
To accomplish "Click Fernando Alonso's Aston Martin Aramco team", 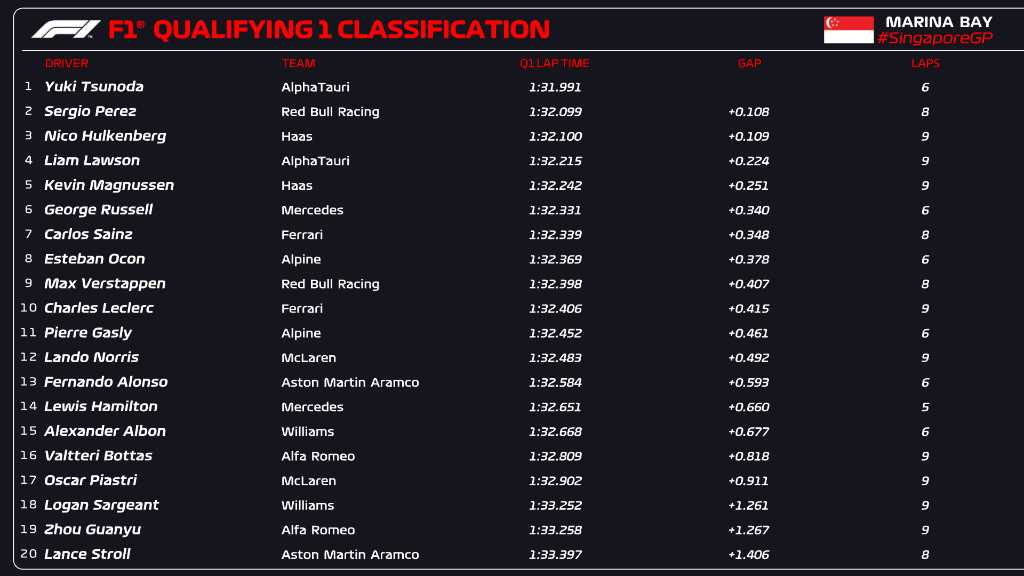I will pos(350,382).
